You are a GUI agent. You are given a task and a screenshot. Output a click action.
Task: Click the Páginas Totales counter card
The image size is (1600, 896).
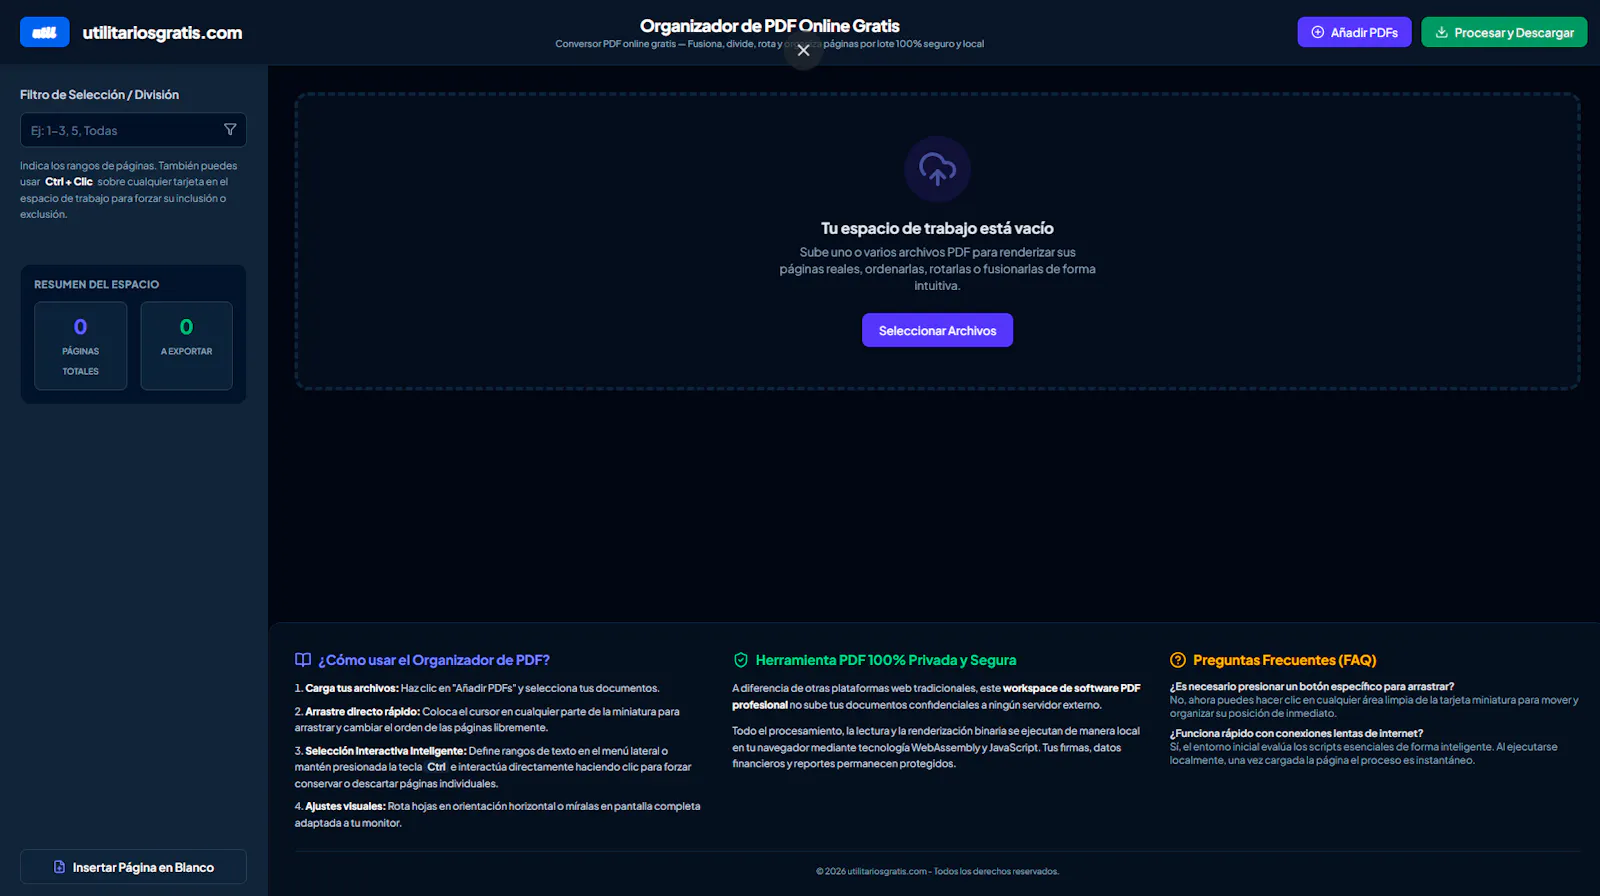[x=81, y=346]
